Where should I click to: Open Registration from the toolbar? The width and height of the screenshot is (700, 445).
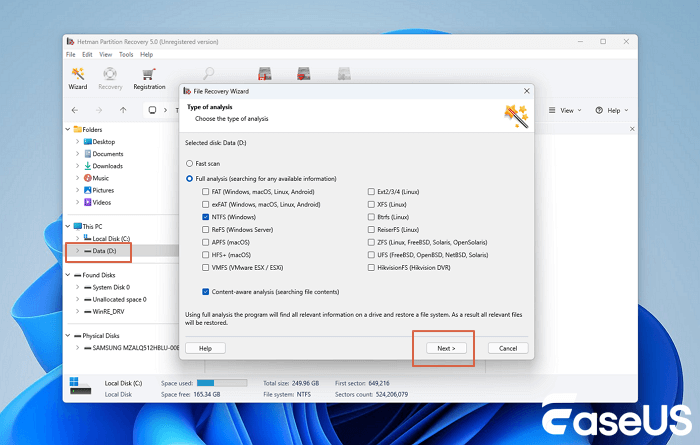(x=149, y=78)
